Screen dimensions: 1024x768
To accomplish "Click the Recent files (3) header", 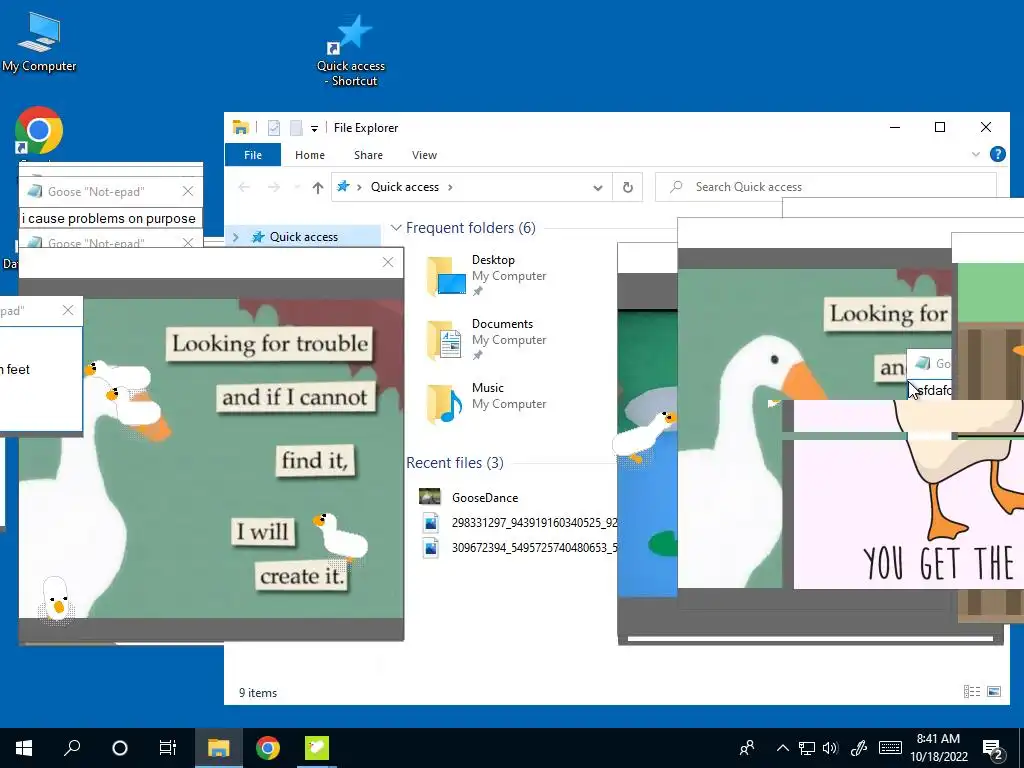I will (455, 463).
